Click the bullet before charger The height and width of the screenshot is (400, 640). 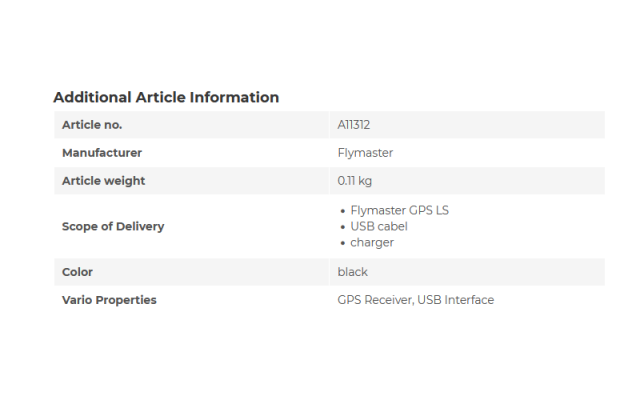[342, 243]
